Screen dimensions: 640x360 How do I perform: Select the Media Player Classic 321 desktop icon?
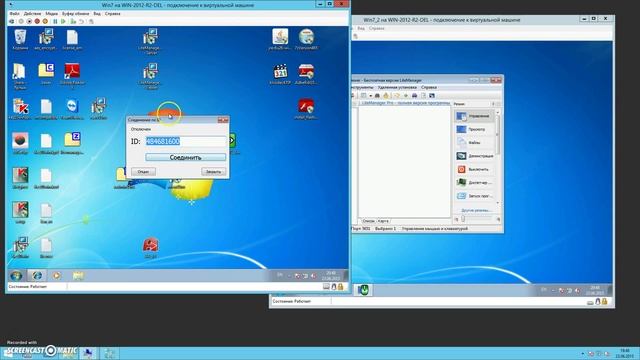pos(280,74)
